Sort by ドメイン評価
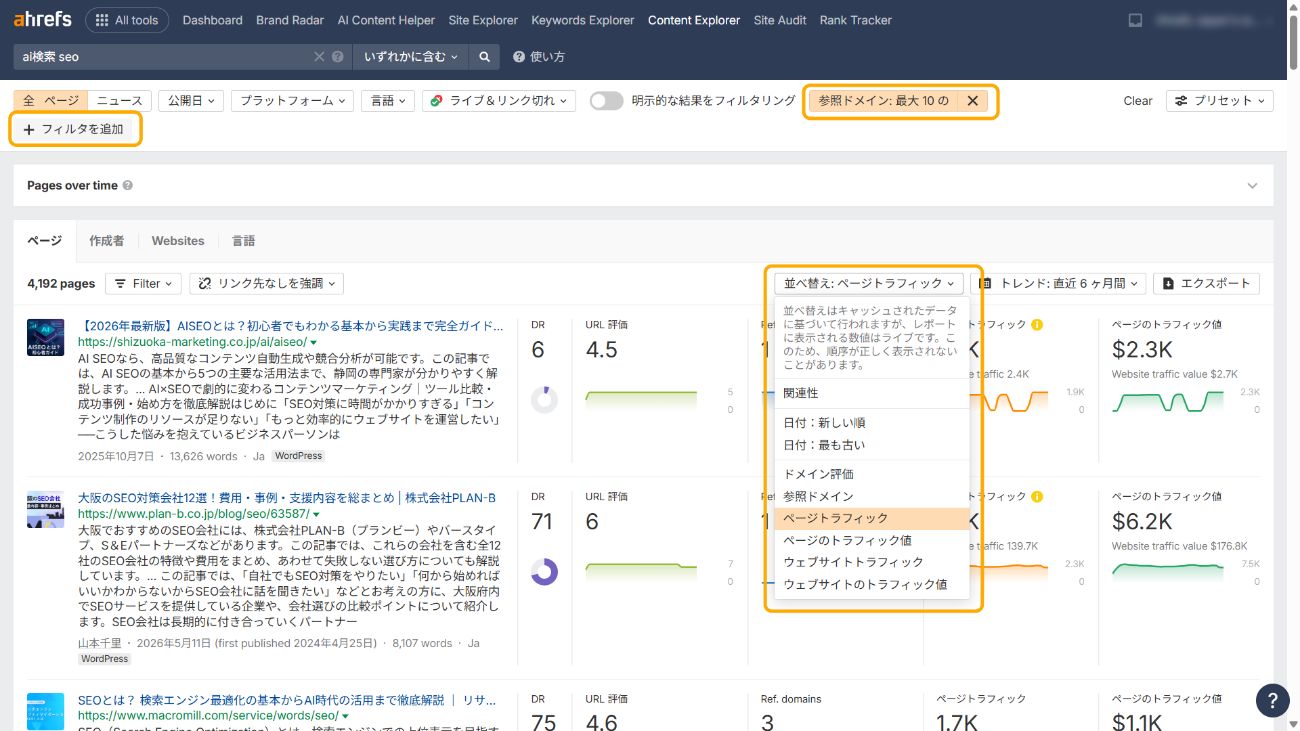 click(x=872, y=474)
